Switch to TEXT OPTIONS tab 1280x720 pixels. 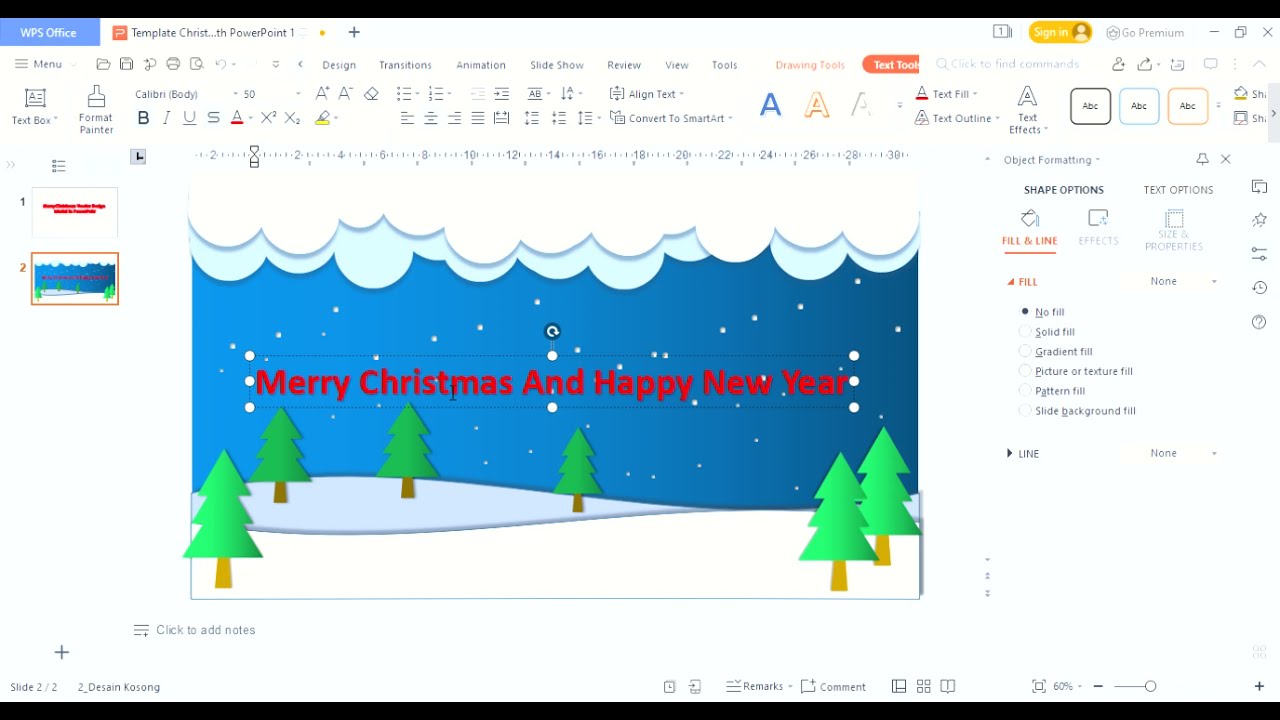pyautogui.click(x=1178, y=190)
